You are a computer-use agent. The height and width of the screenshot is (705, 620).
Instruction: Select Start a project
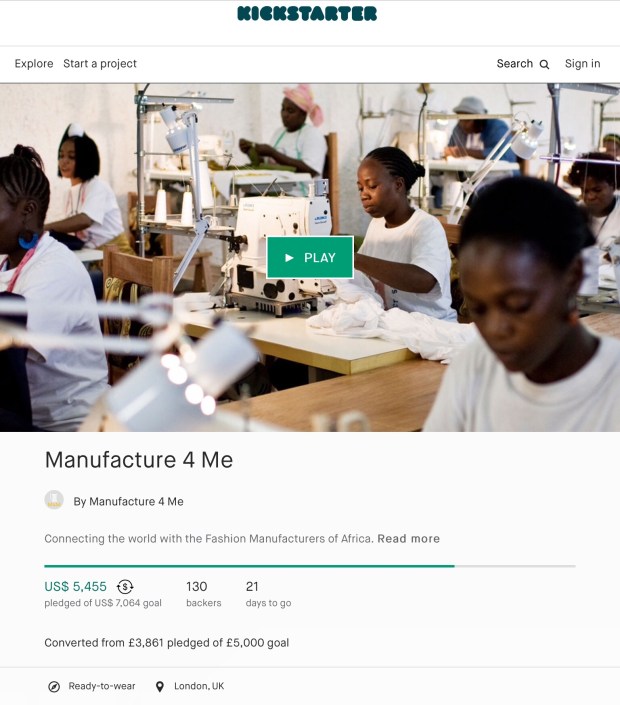tap(100, 64)
